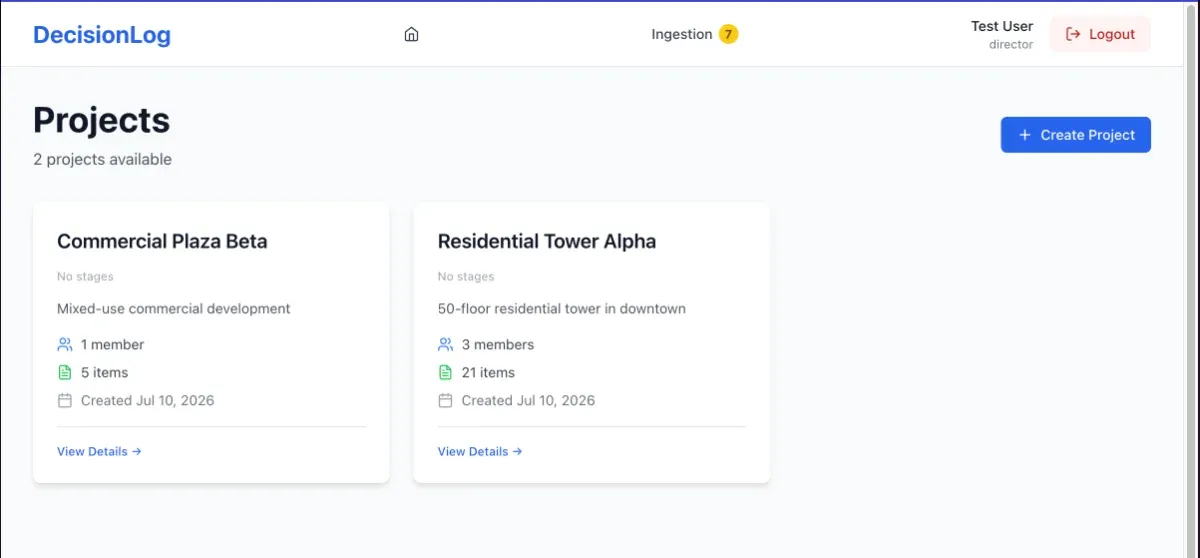Open the home icon in the header

(411, 34)
